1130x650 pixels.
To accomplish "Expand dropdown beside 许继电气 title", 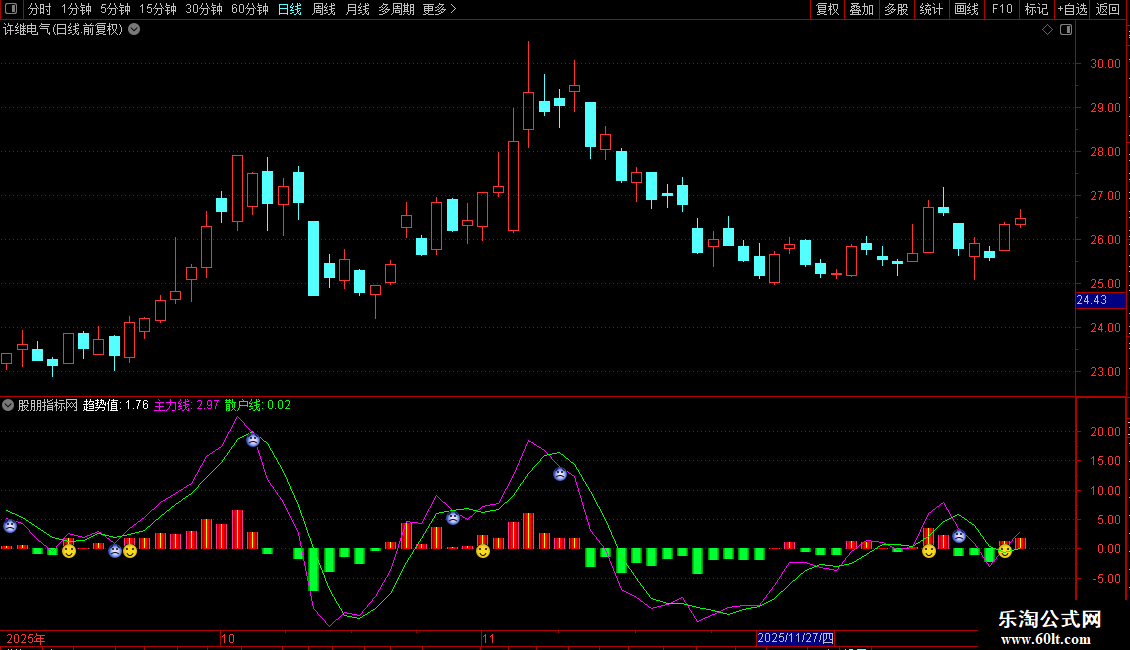I will [x=134, y=30].
